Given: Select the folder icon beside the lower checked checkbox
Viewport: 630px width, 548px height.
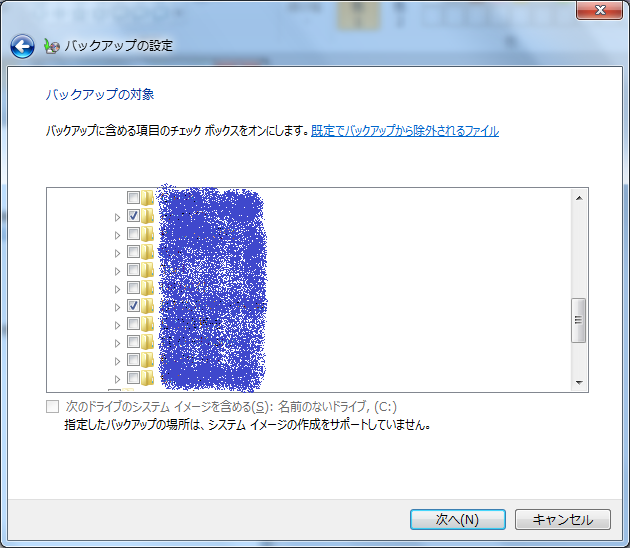Looking at the screenshot, I should click(x=147, y=306).
